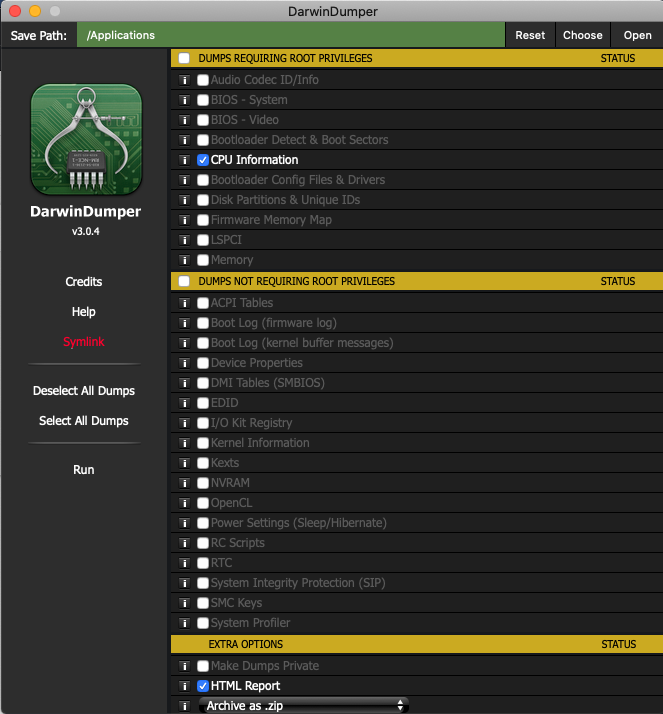This screenshot has width=663, height=714.
Task: Show info for Make Dumps Private
Action: click(x=184, y=666)
